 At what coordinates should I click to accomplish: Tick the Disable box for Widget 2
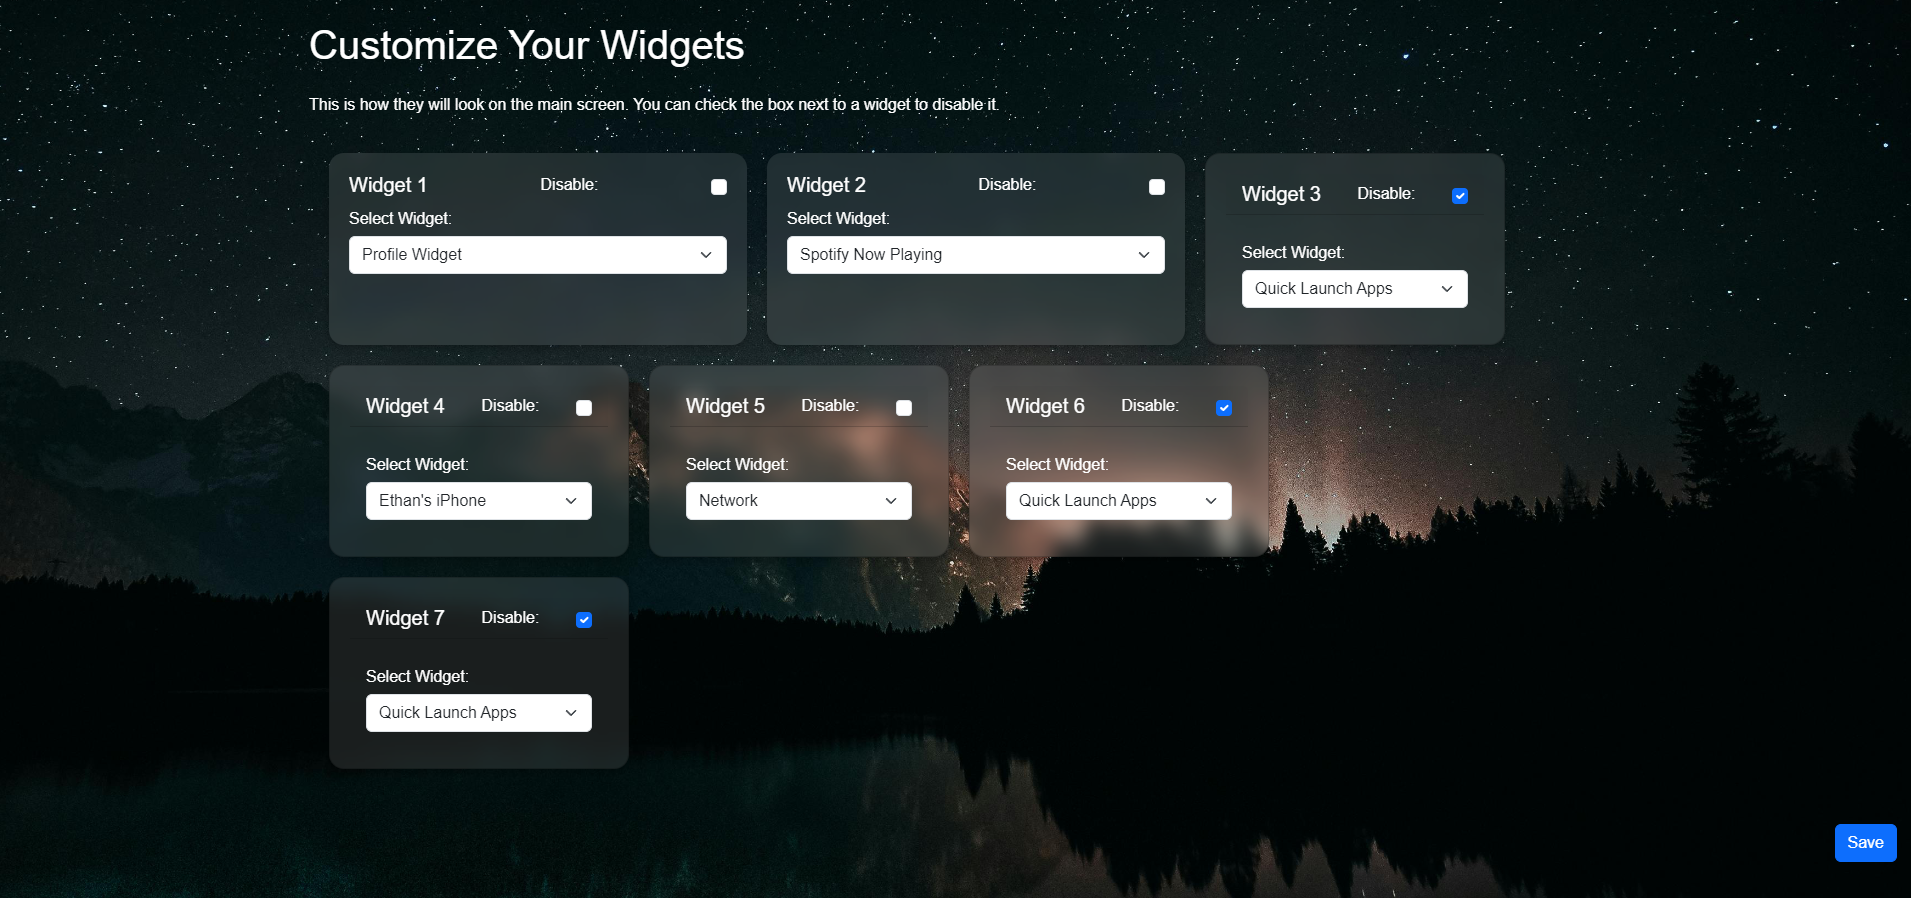[1156, 187]
